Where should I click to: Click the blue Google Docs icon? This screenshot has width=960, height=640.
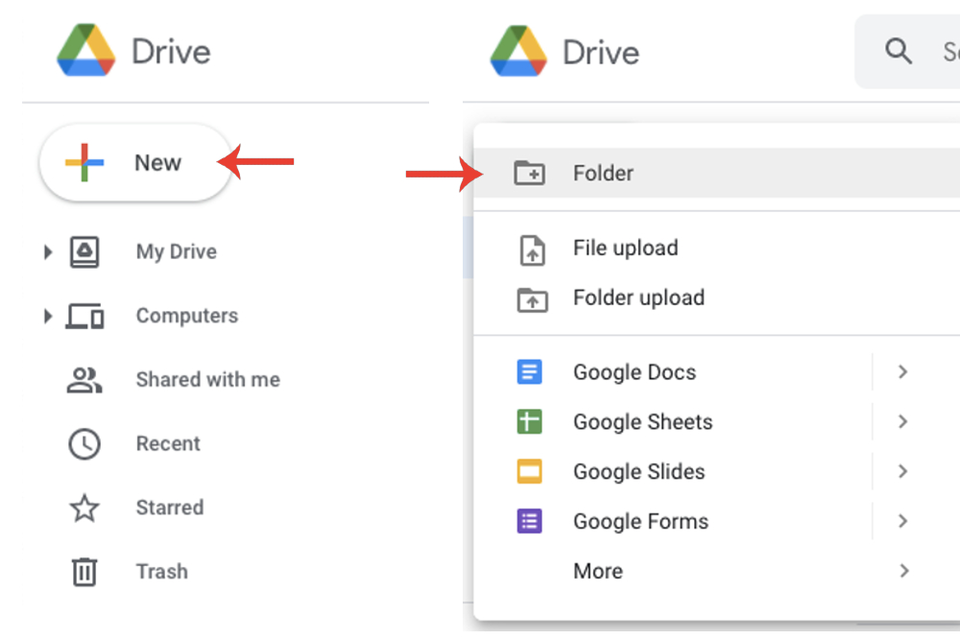point(530,372)
